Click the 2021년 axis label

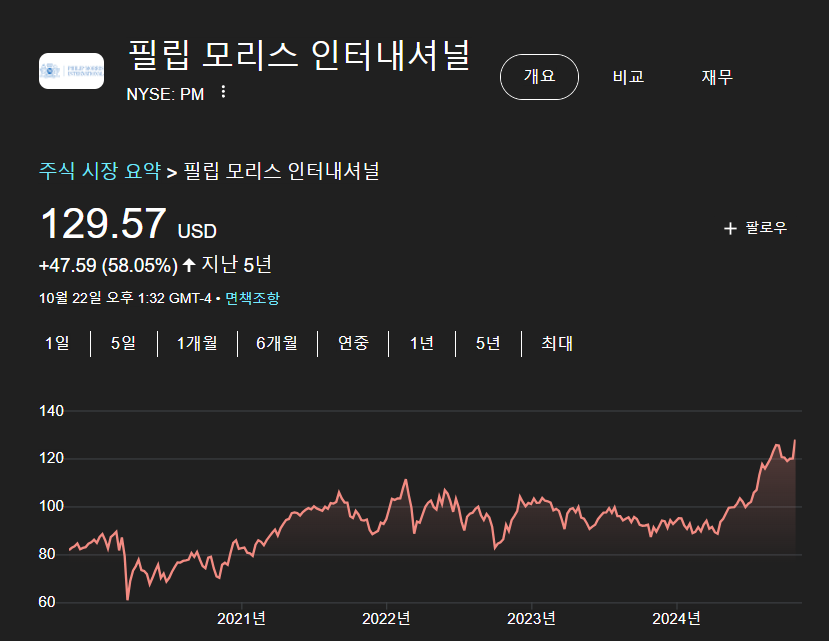pyautogui.click(x=241, y=618)
